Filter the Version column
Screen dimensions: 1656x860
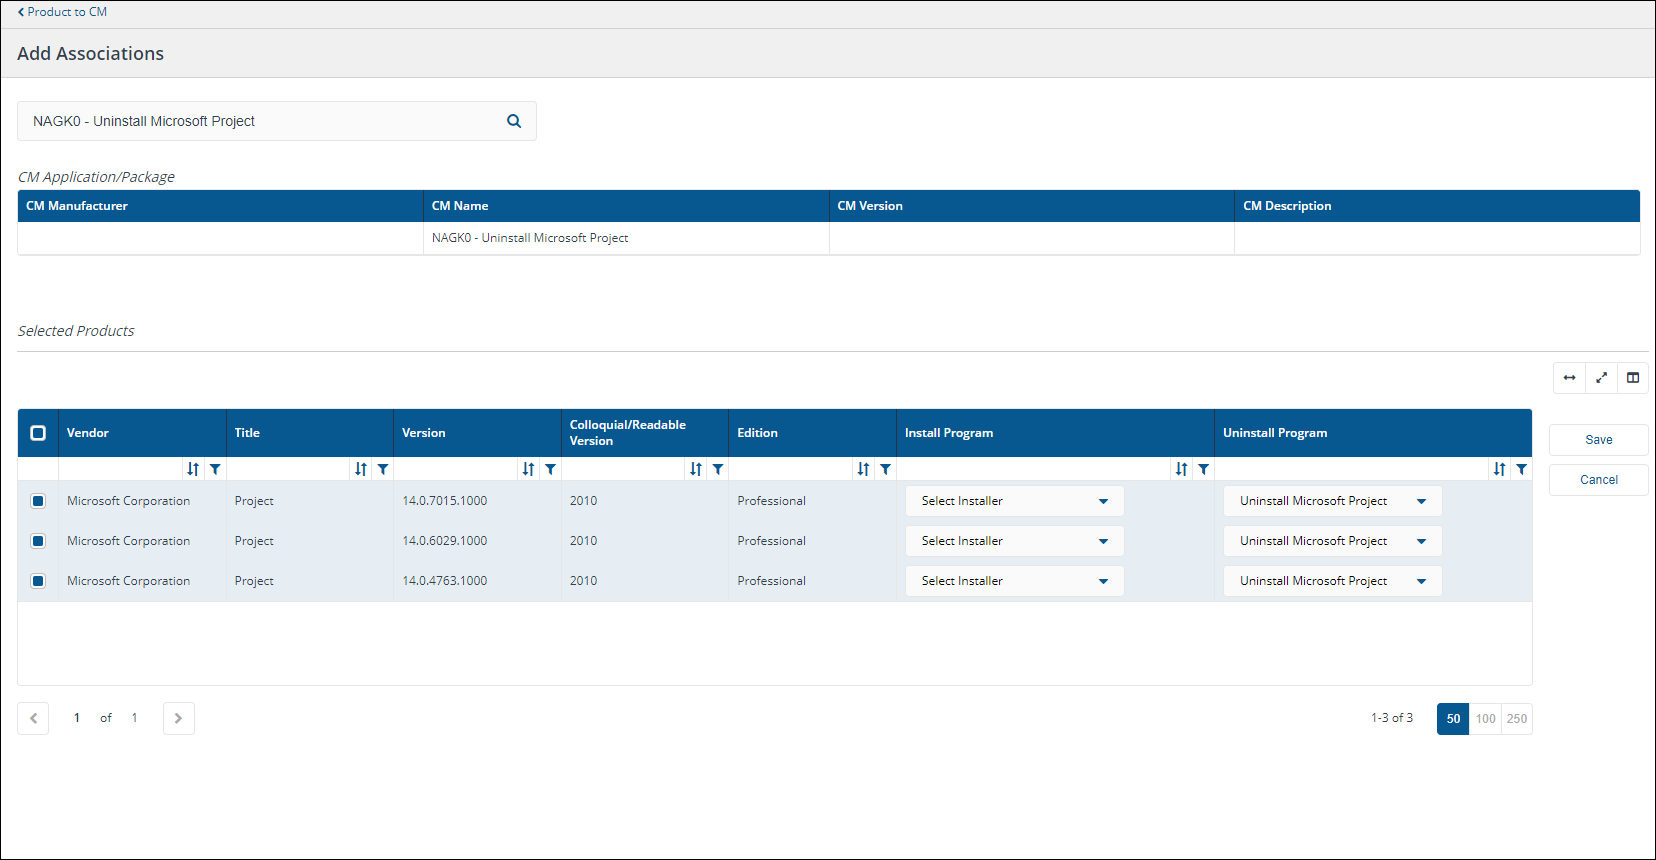[550, 469]
